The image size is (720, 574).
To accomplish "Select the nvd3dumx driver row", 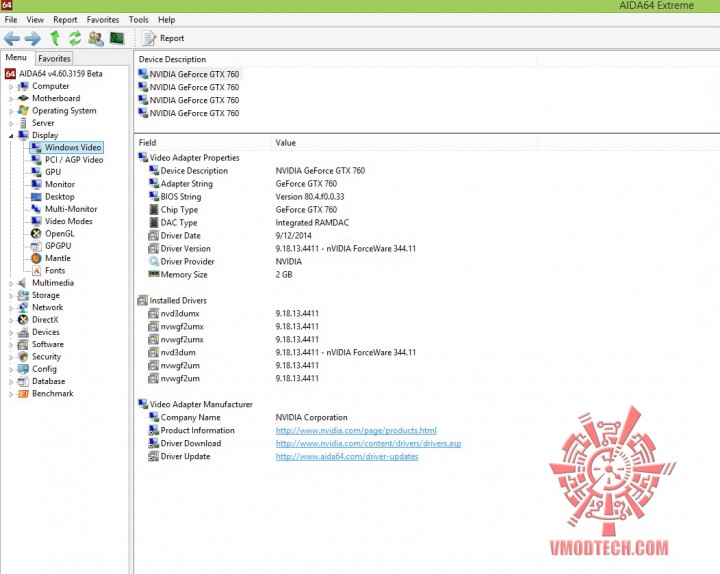I will (233, 313).
